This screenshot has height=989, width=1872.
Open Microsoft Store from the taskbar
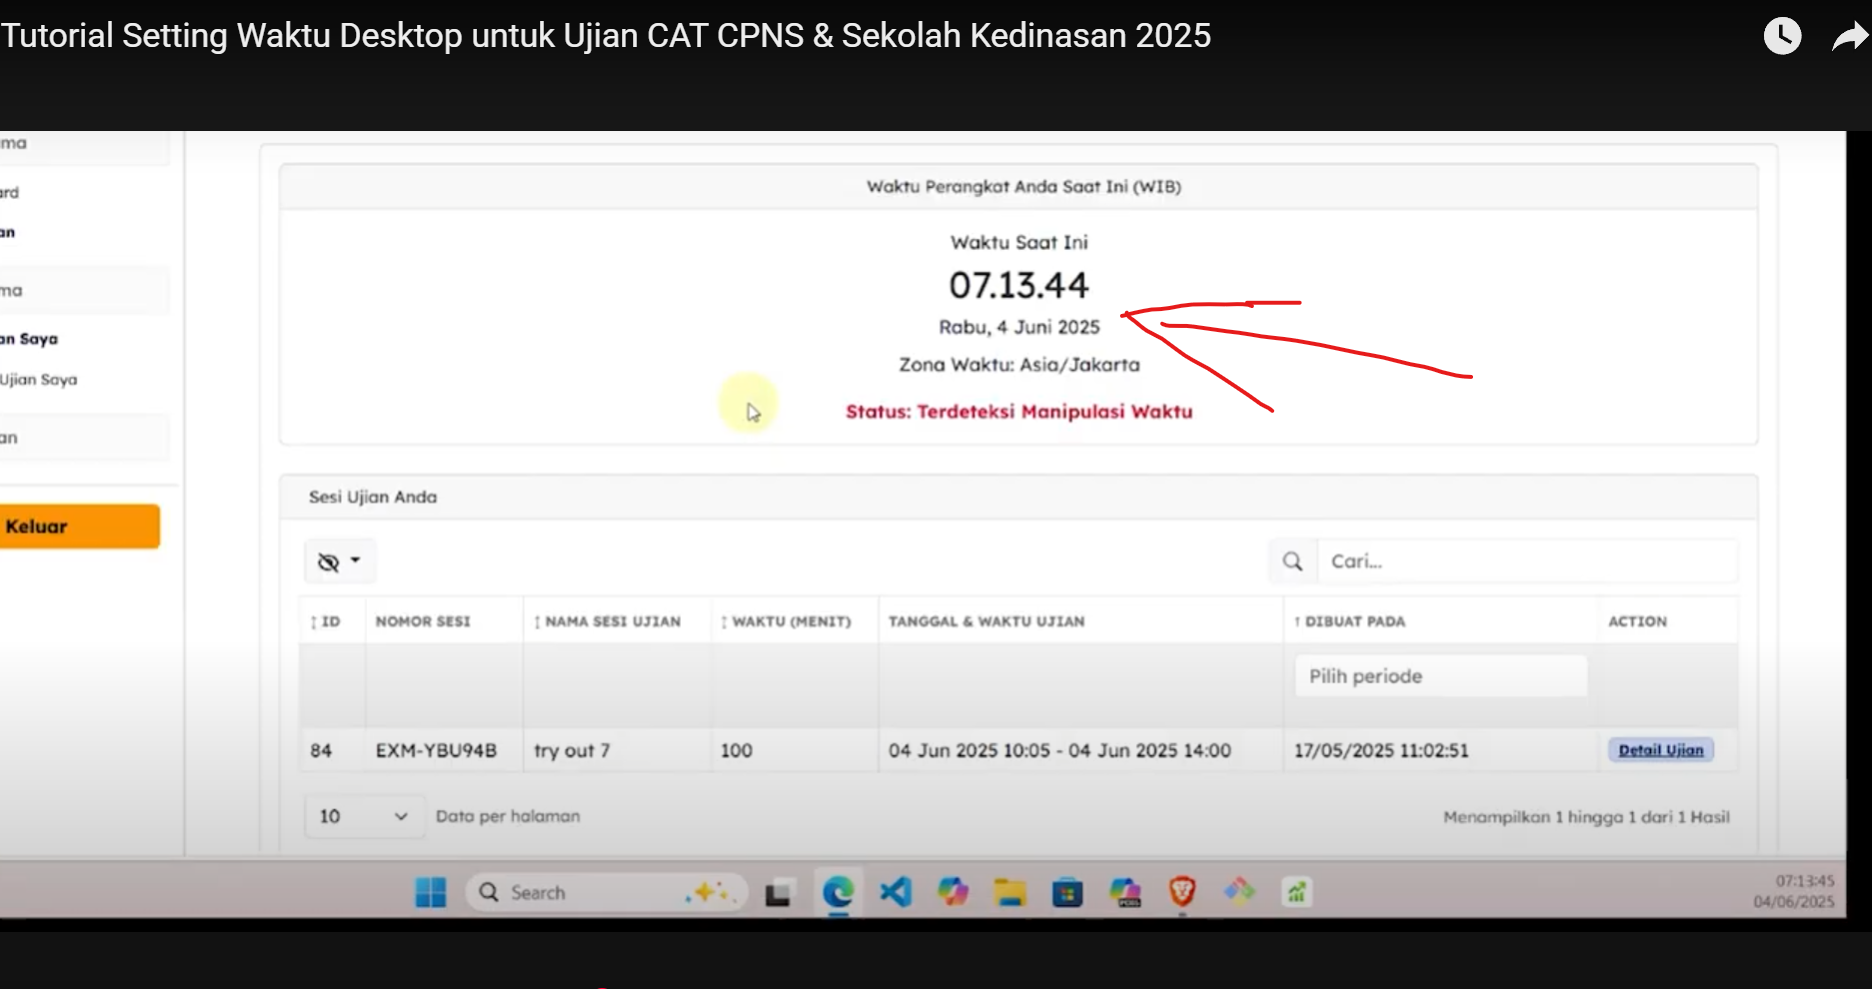point(1067,892)
